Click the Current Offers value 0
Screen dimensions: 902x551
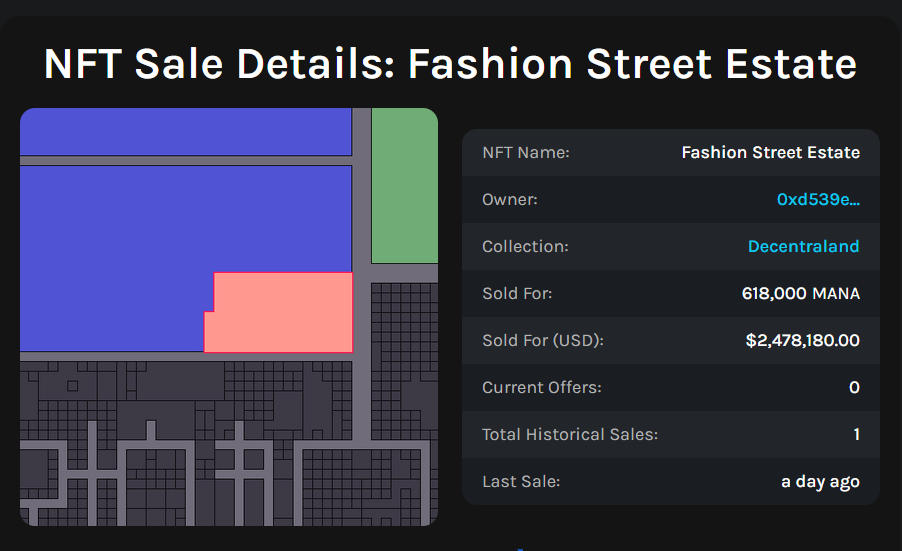pyautogui.click(x=854, y=388)
